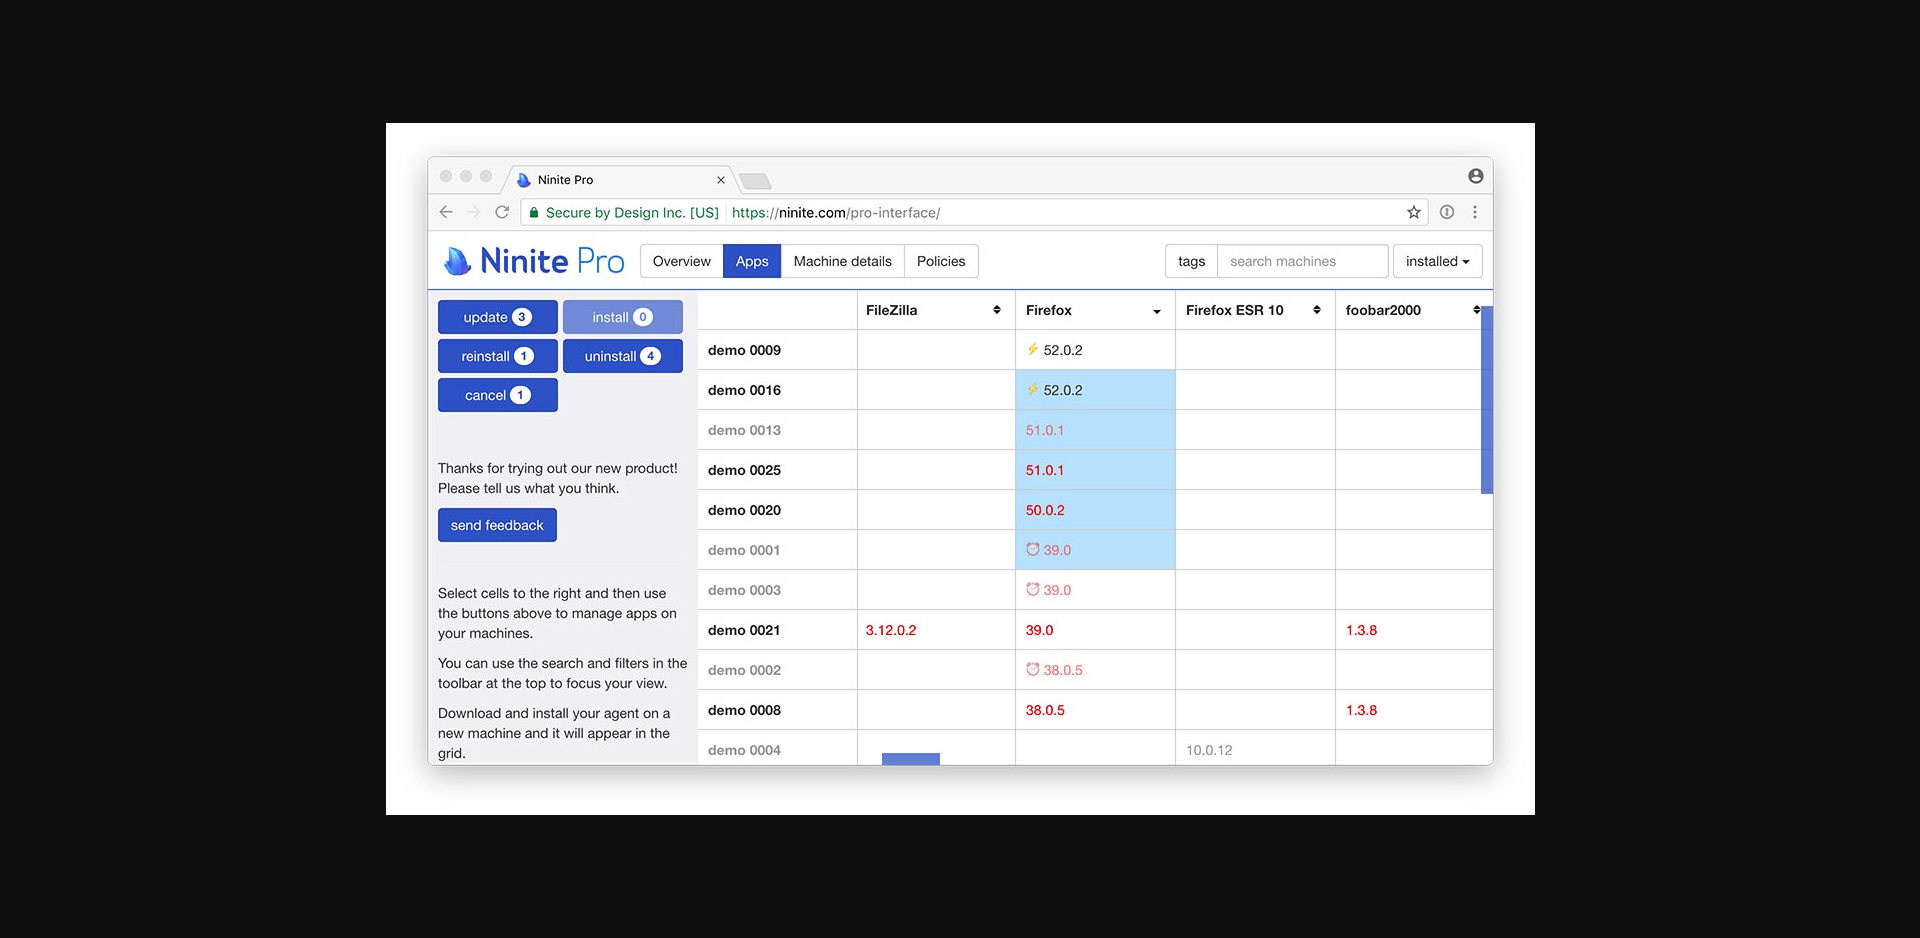Select the Apps tab
The width and height of the screenshot is (1920, 938).
pyautogui.click(x=752, y=261)
